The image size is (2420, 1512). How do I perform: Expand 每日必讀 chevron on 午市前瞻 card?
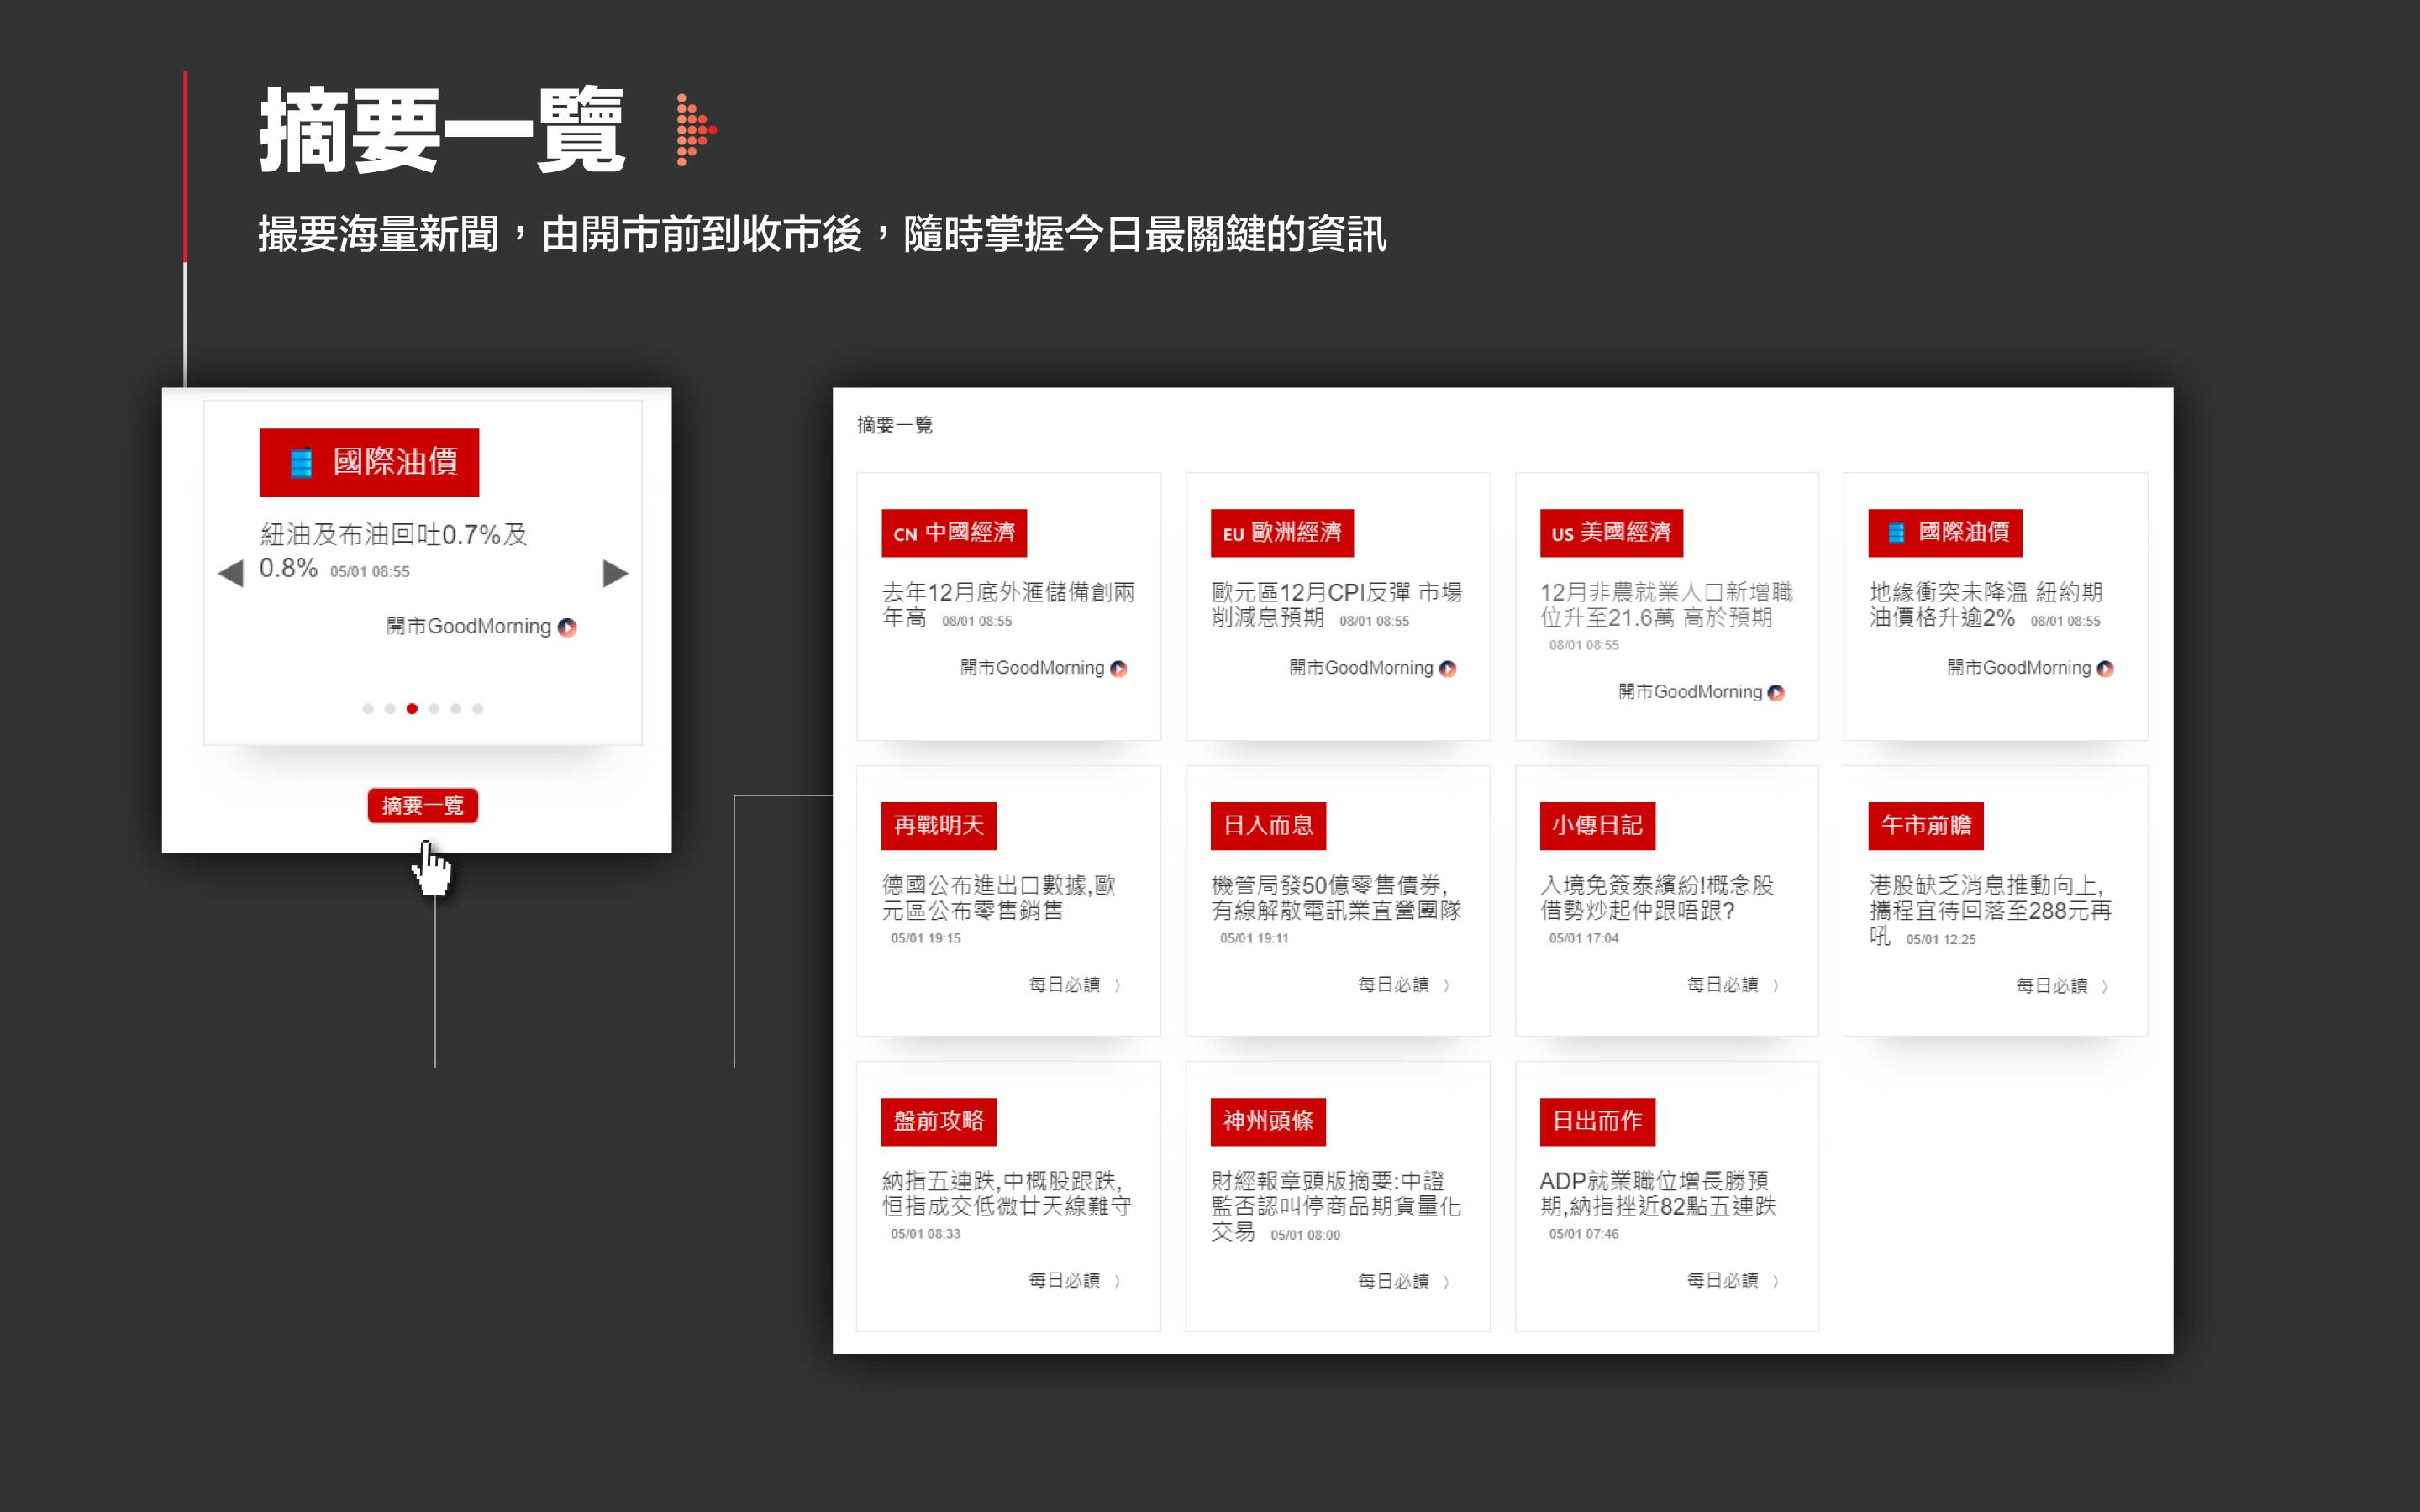[x=2104, y=986]
